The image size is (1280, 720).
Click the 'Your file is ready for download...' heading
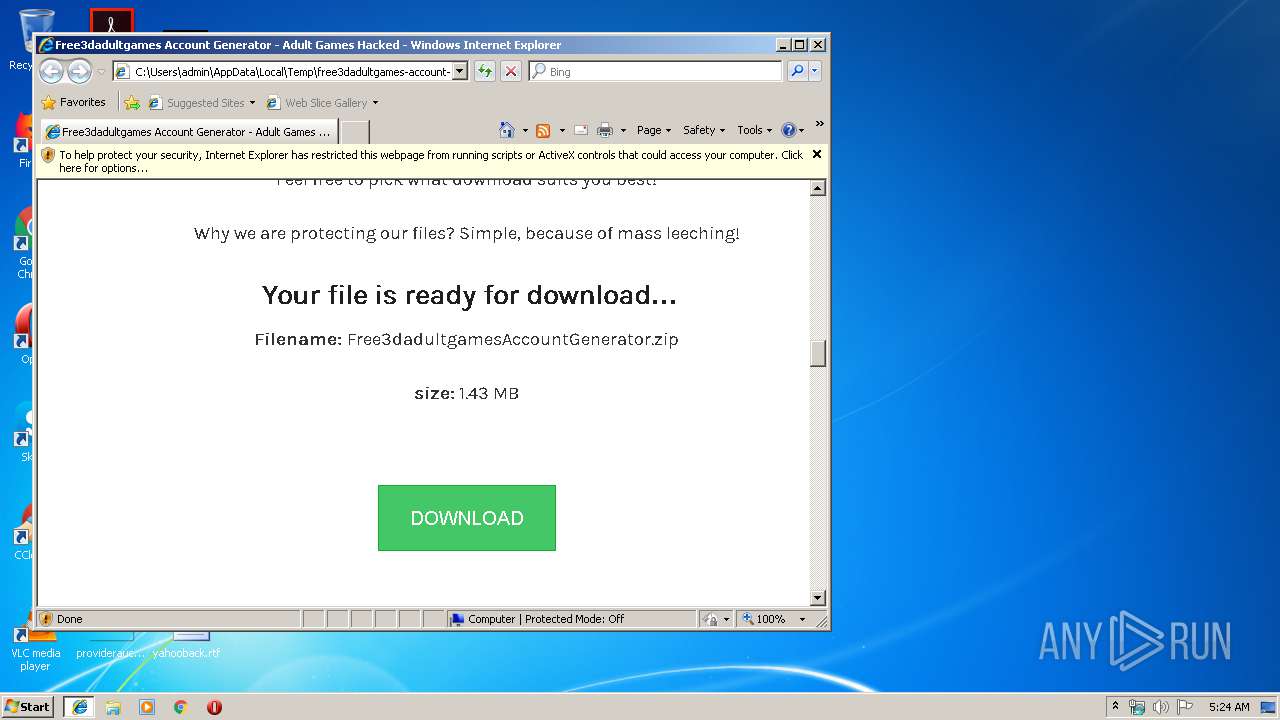(469, 295)
